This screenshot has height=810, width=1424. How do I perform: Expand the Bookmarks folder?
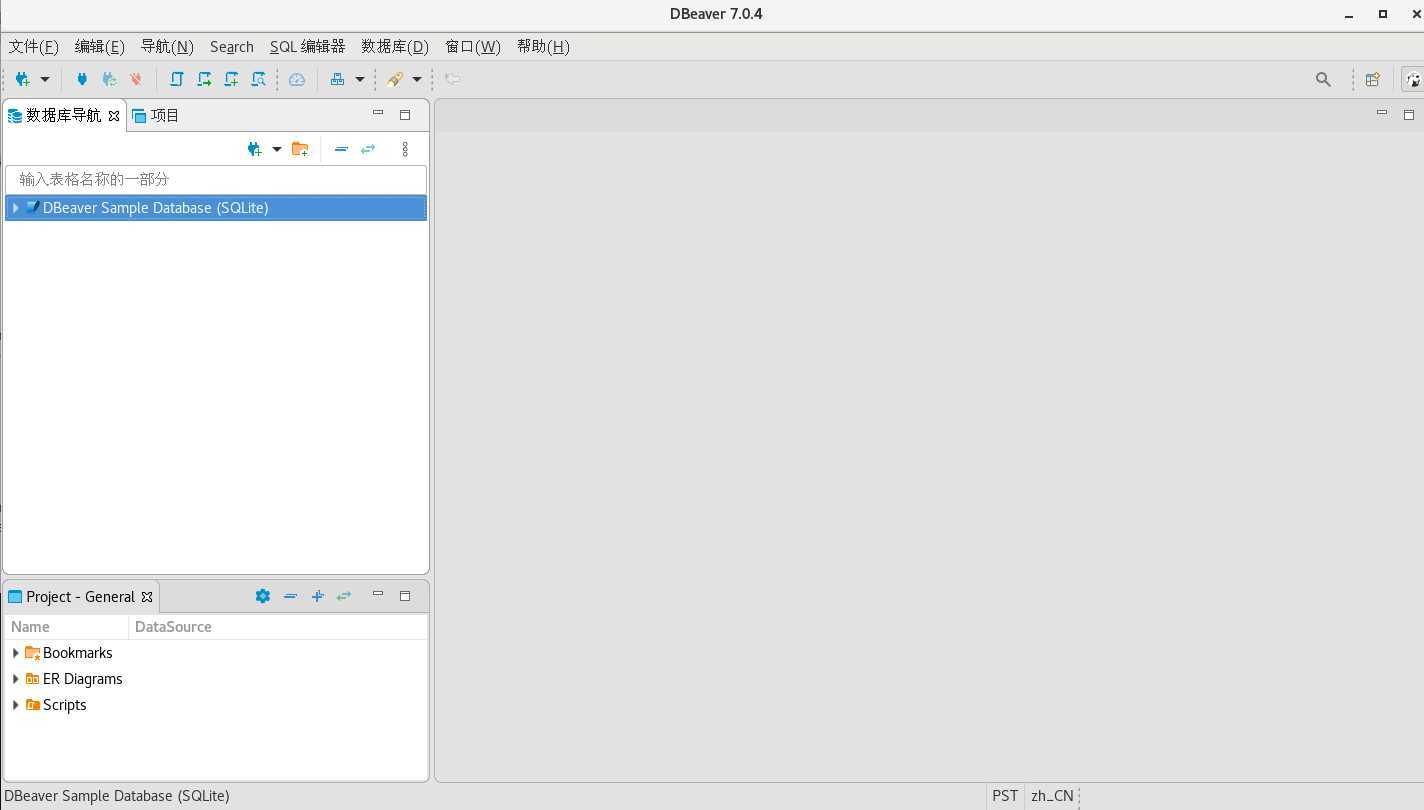click(x=15, y=653)
